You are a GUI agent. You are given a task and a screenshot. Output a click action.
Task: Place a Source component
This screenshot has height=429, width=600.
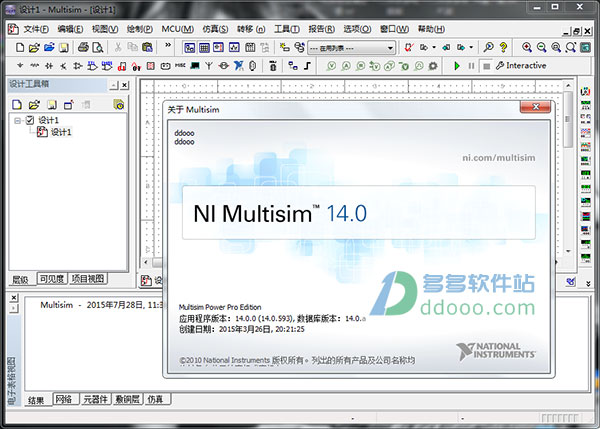20,66
